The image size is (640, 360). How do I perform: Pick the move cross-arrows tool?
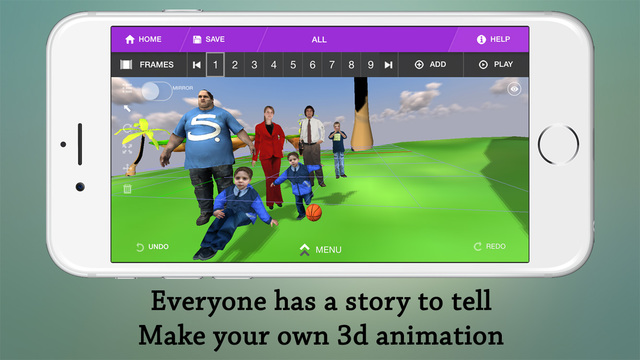(127, 168)
